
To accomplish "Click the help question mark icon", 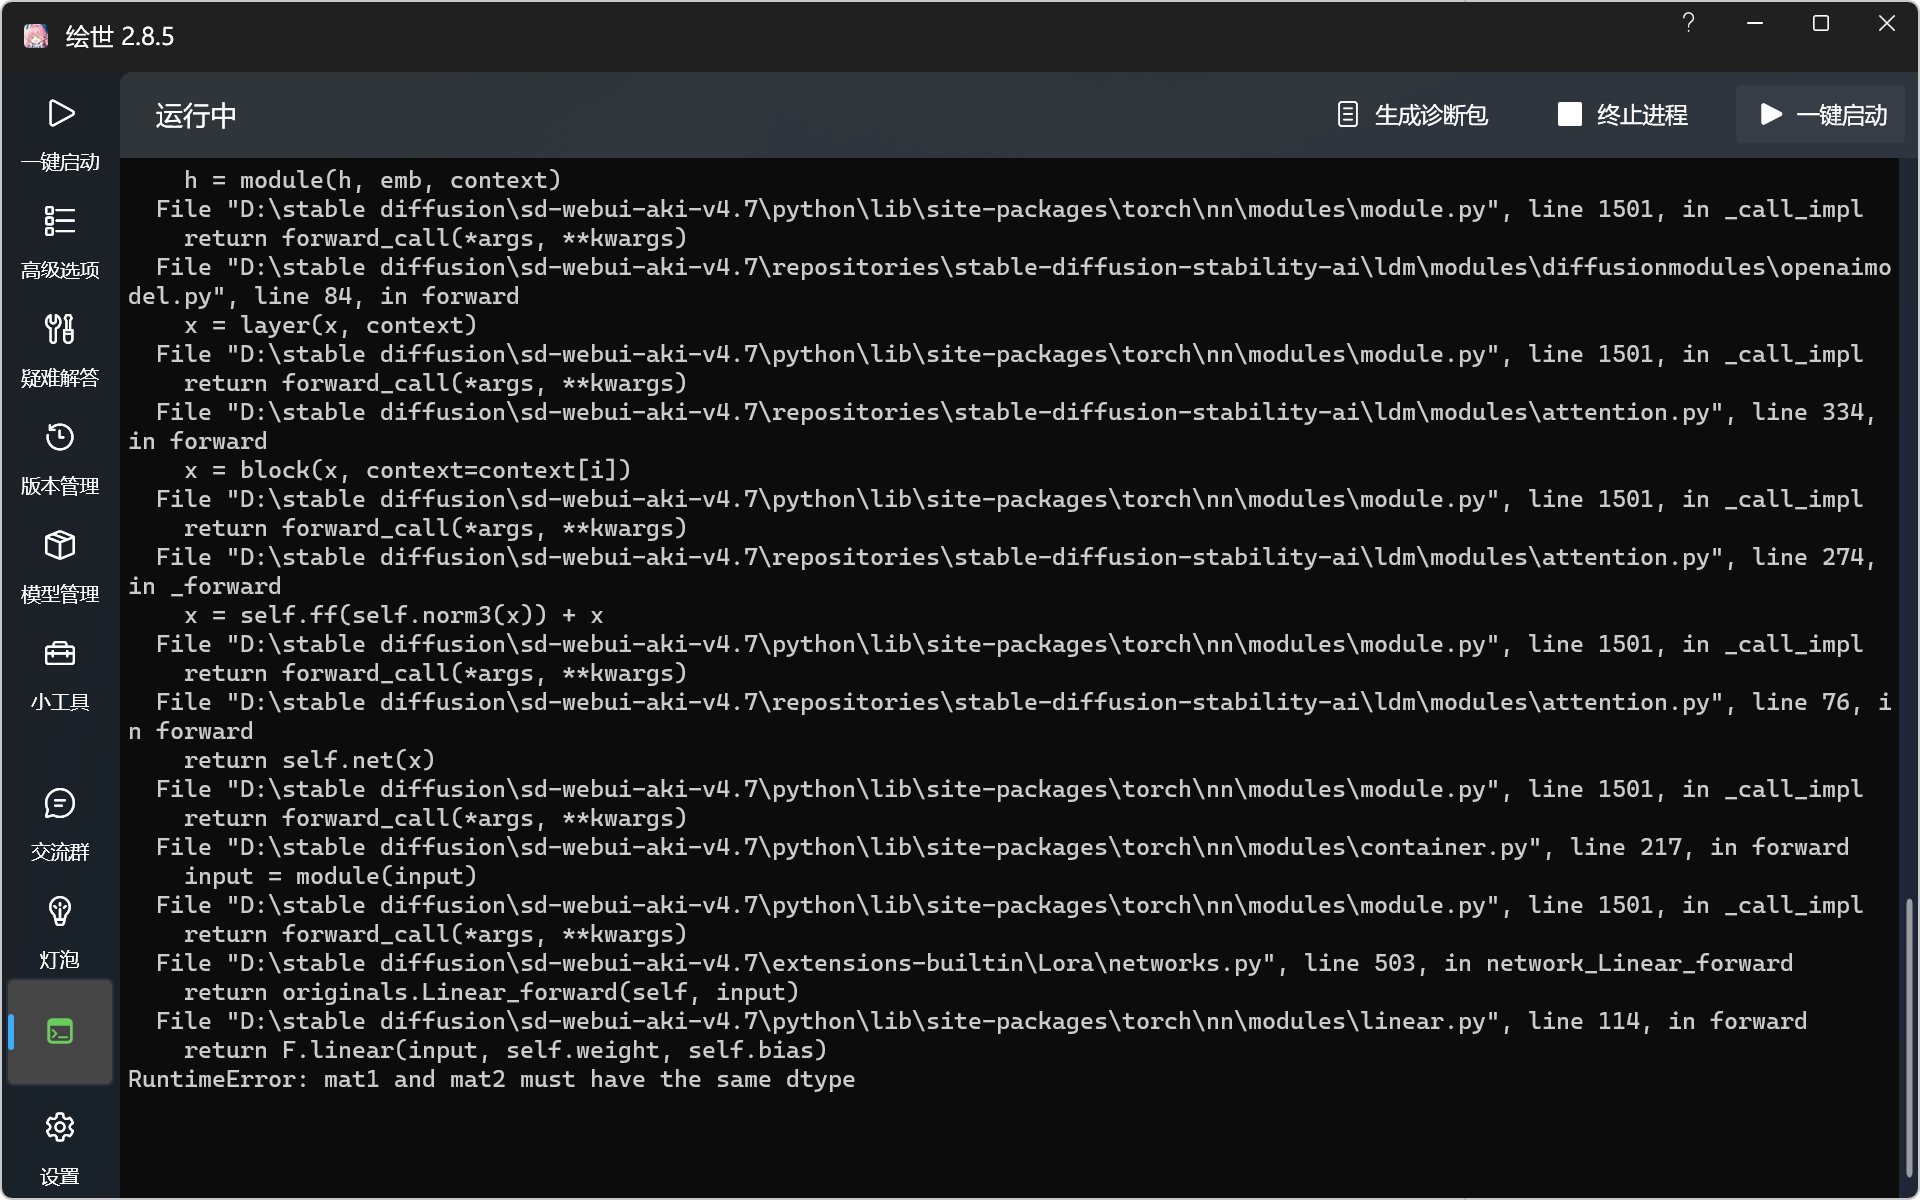I will [x=1688, y=23].
